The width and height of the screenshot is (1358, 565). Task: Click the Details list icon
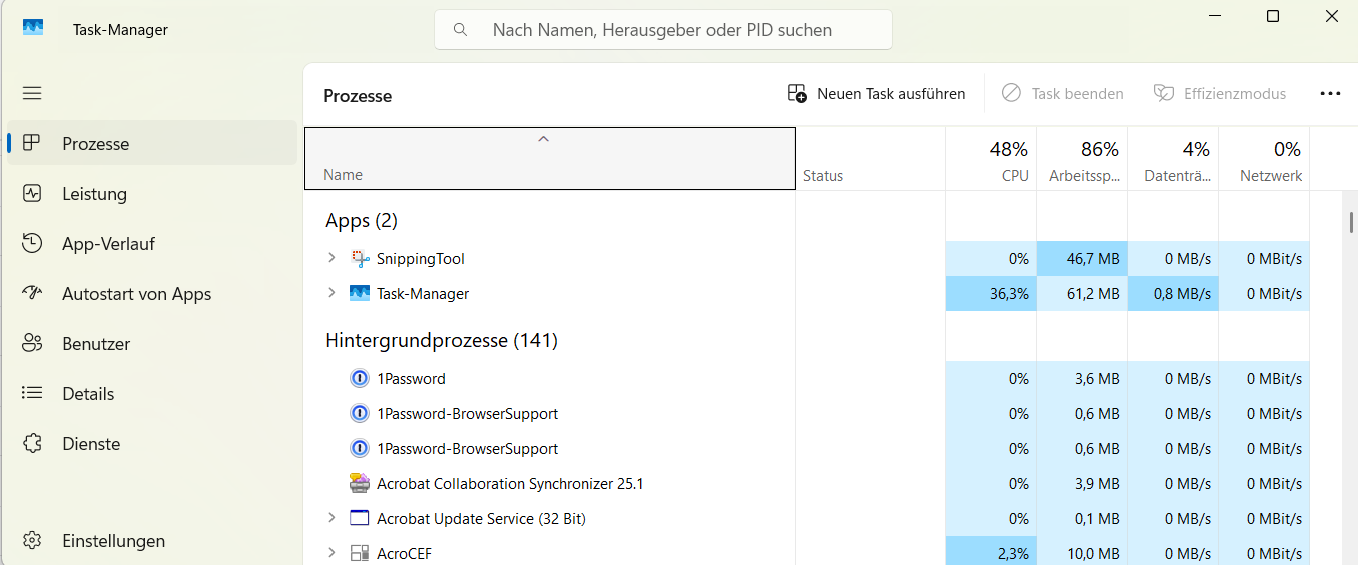[32, 393]
